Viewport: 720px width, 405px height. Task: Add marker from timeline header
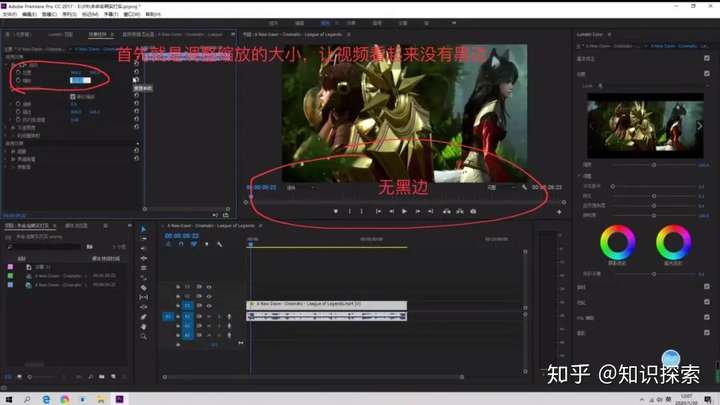(207, 244)
